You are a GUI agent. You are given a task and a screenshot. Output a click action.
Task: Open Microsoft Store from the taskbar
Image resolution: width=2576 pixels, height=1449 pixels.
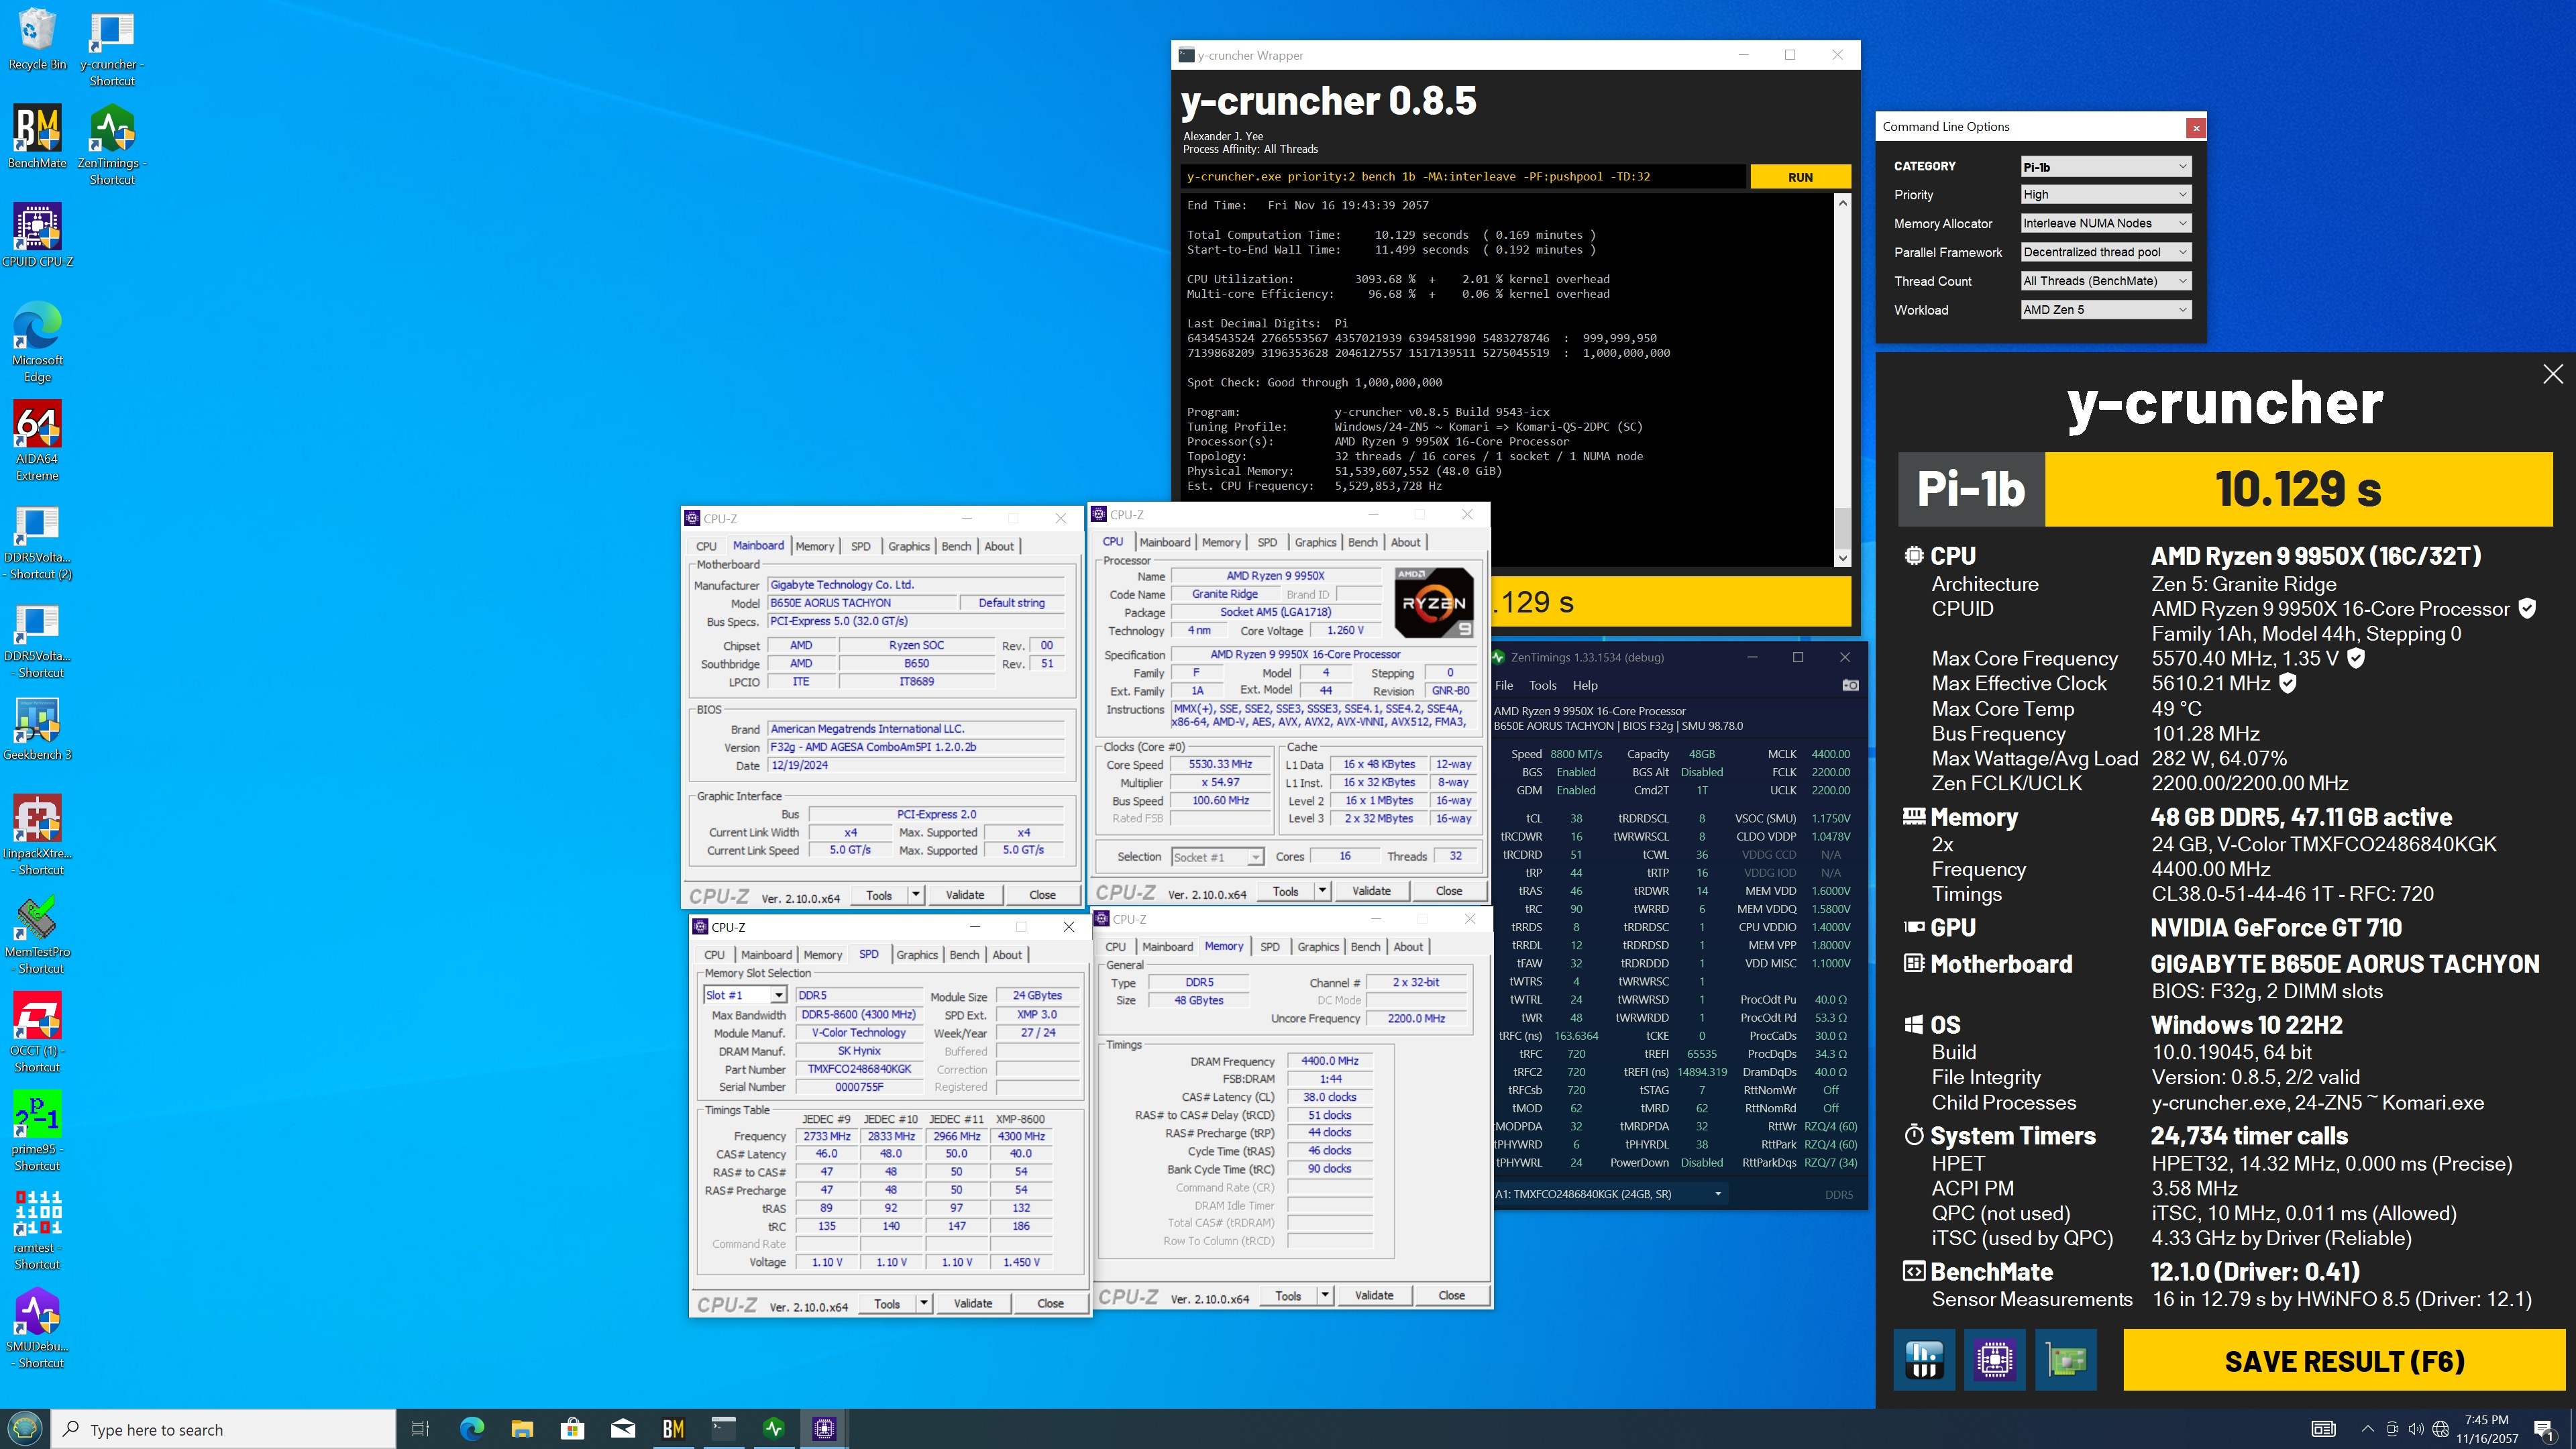click(x=572, y=1429)
